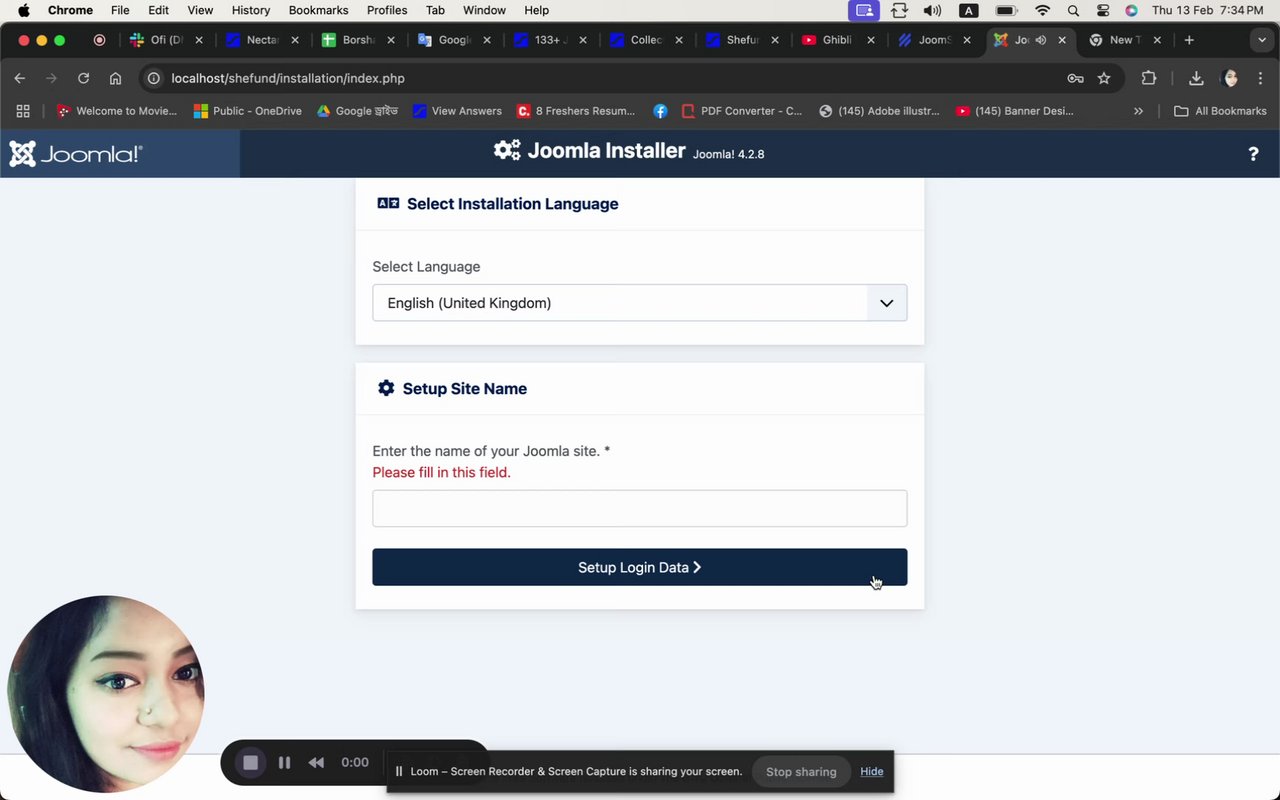Open the date and time in menu bar
Viewport: 1280px width, 800px height.
click(1207, 10)
